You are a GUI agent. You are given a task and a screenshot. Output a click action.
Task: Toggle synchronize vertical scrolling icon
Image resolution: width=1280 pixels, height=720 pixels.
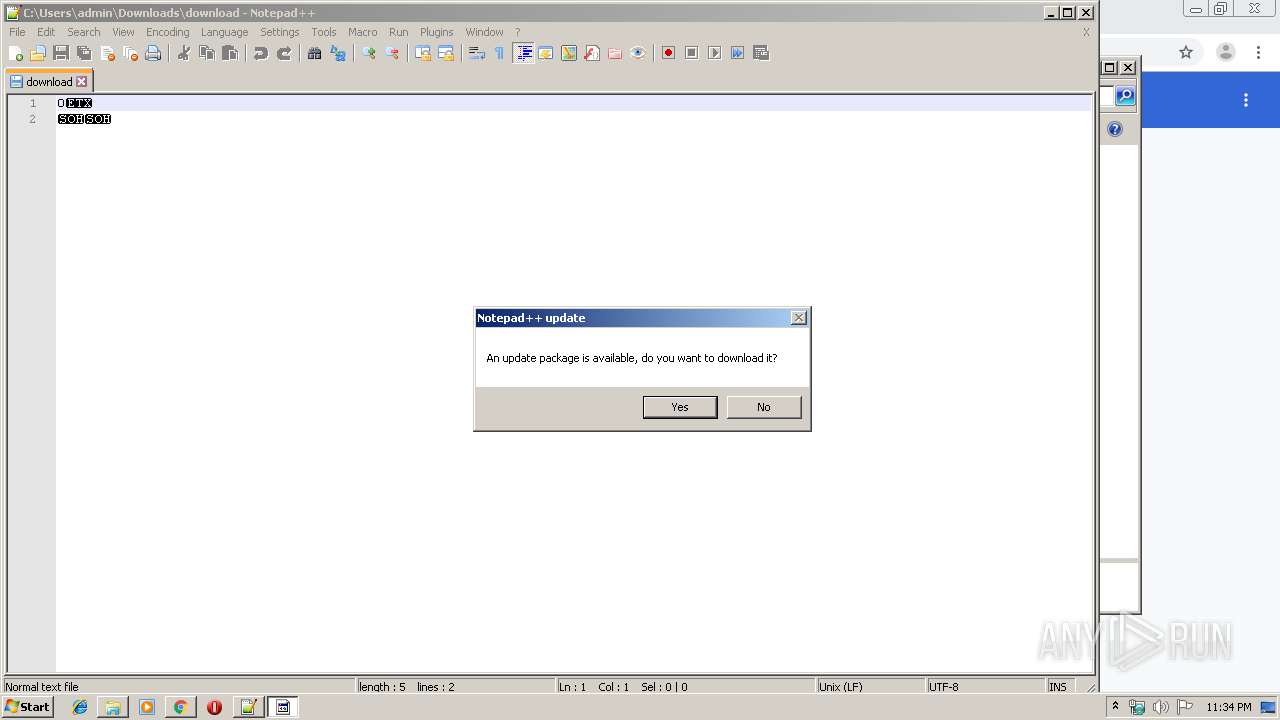coord(423,53)
